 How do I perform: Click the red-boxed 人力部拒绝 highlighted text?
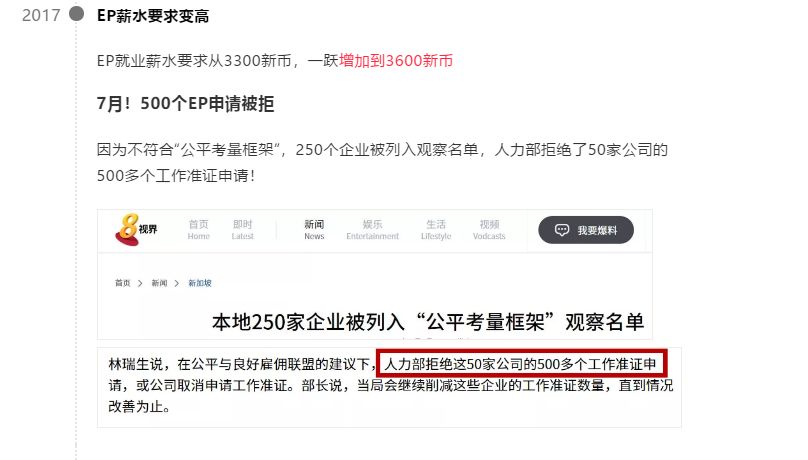(521, 364)
